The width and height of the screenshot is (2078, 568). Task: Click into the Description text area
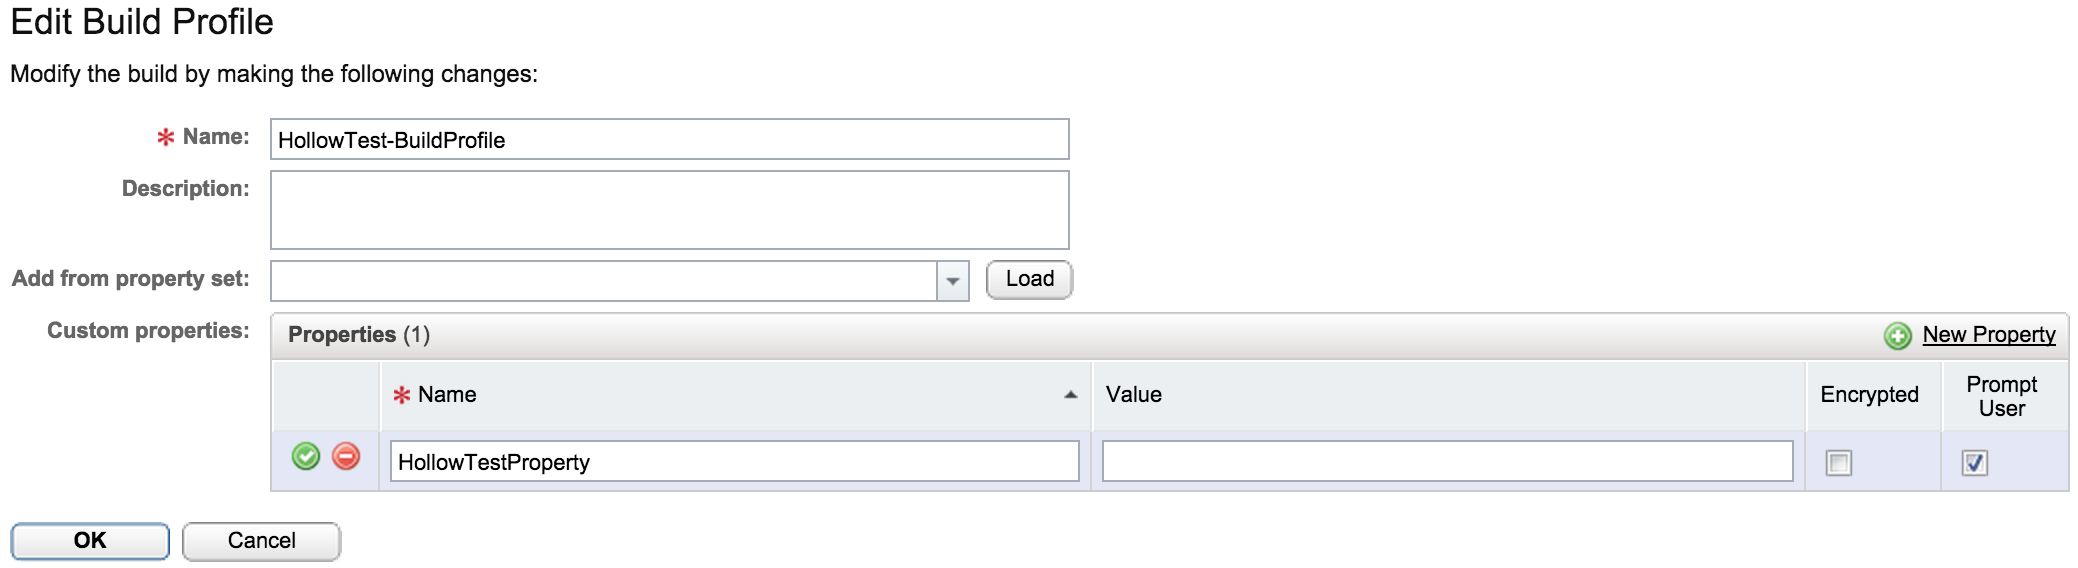click(669, 210)
